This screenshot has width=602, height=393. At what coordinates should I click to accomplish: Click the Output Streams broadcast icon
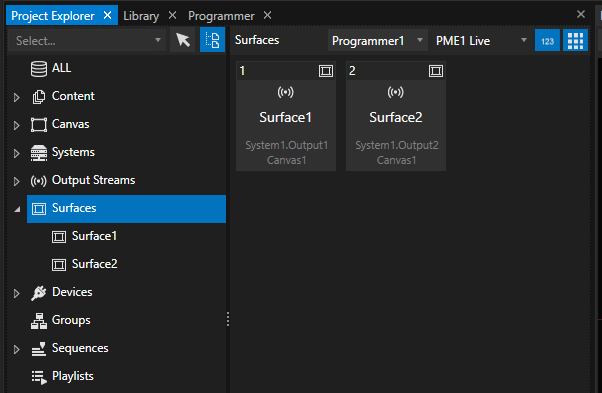[x=39, y=181]
